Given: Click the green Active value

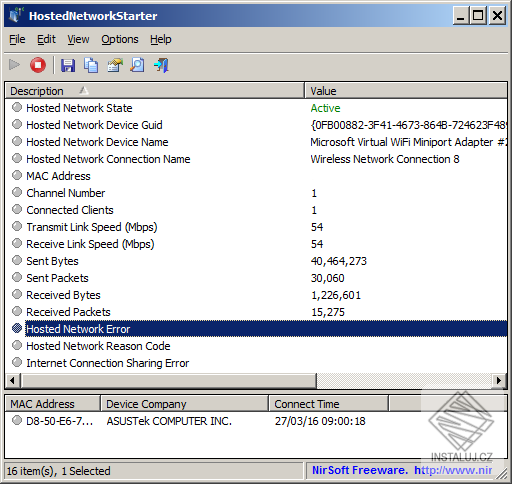Looking at the screenshot, I should (x=325, y=108).
